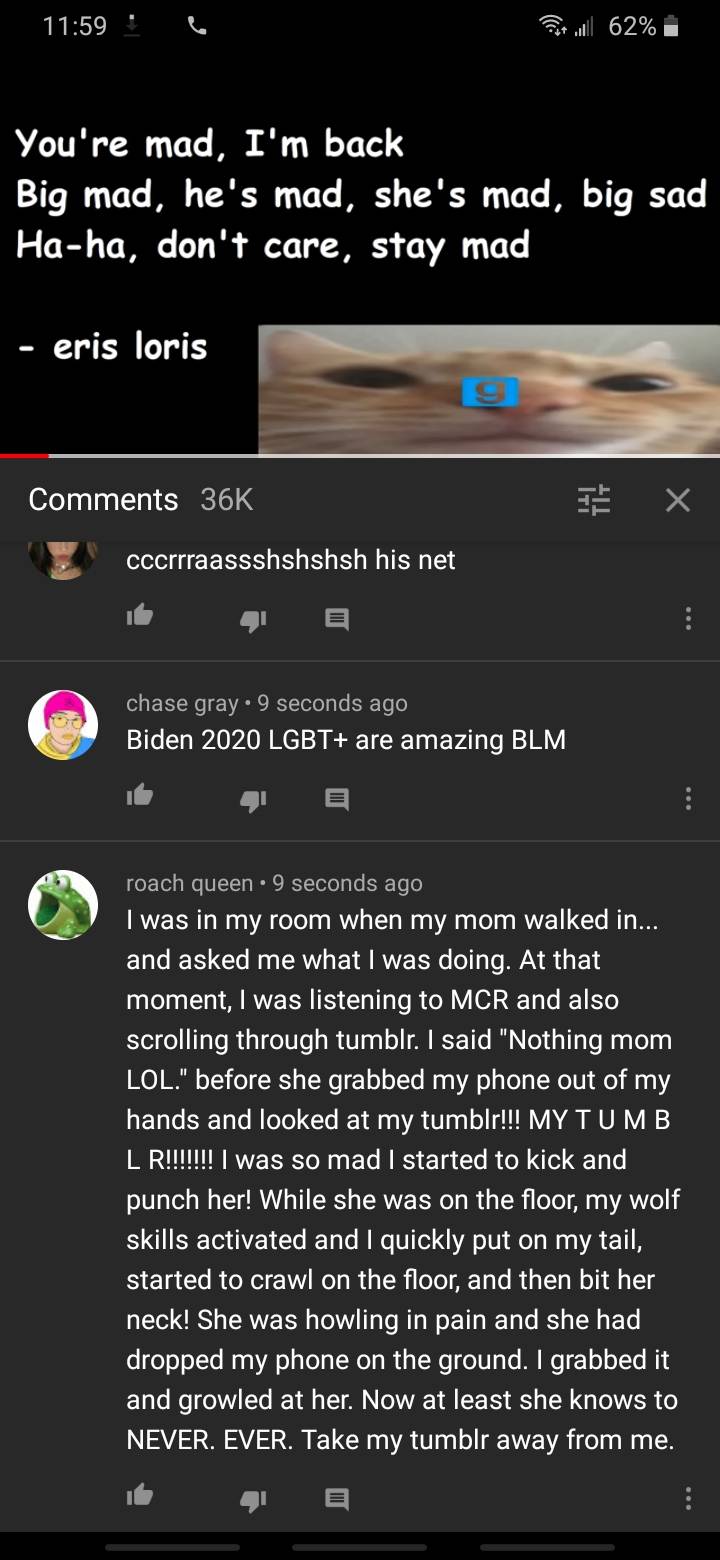Like the chase gray comment

[140, 797]
